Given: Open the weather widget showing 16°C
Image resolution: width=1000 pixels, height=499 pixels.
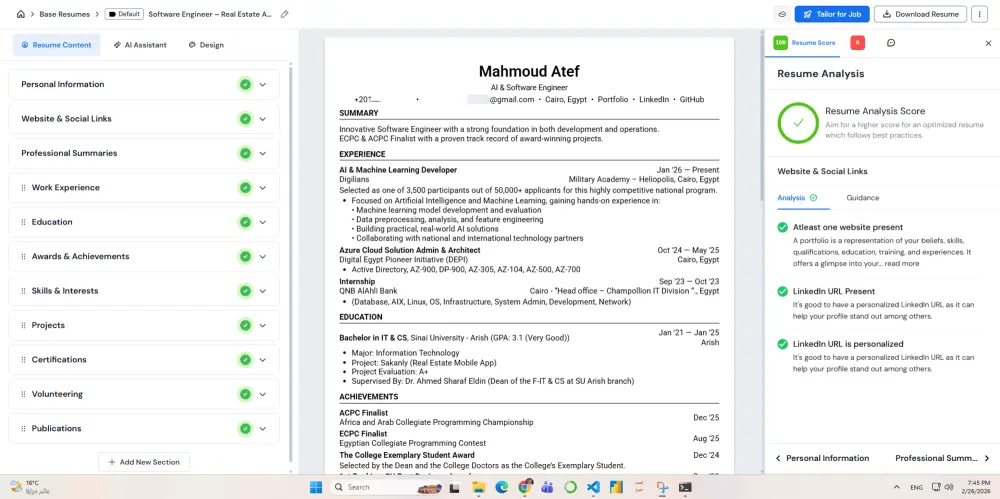Looking at the screenshot, I should click(30, 488).
